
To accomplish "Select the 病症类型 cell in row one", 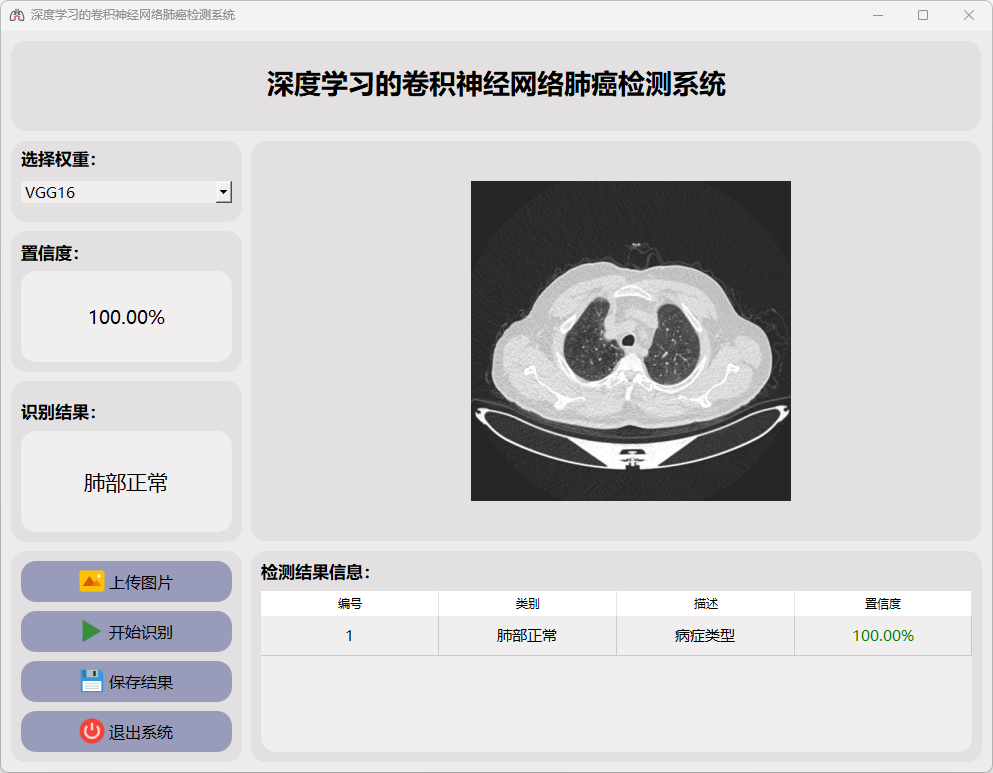I will click(x=705, y=636).
